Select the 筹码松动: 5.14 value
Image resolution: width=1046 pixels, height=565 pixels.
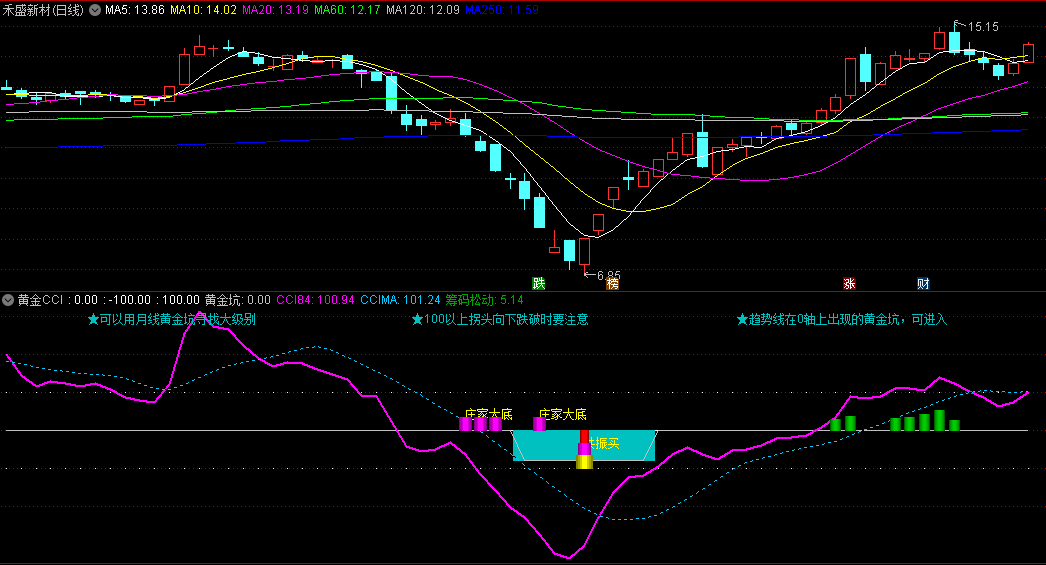[x=484, y=300]
